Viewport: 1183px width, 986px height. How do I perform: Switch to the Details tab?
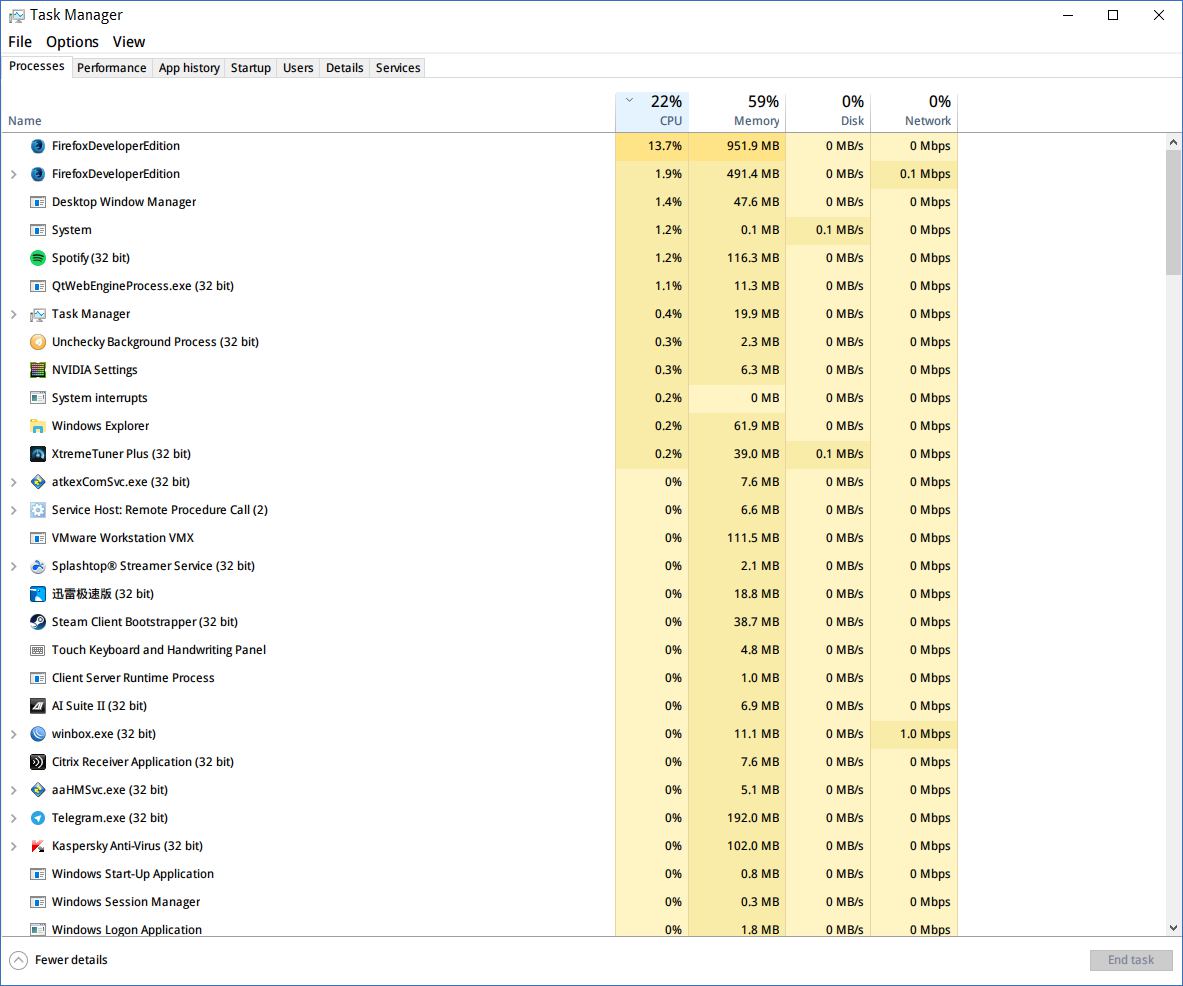pos(345,68)
